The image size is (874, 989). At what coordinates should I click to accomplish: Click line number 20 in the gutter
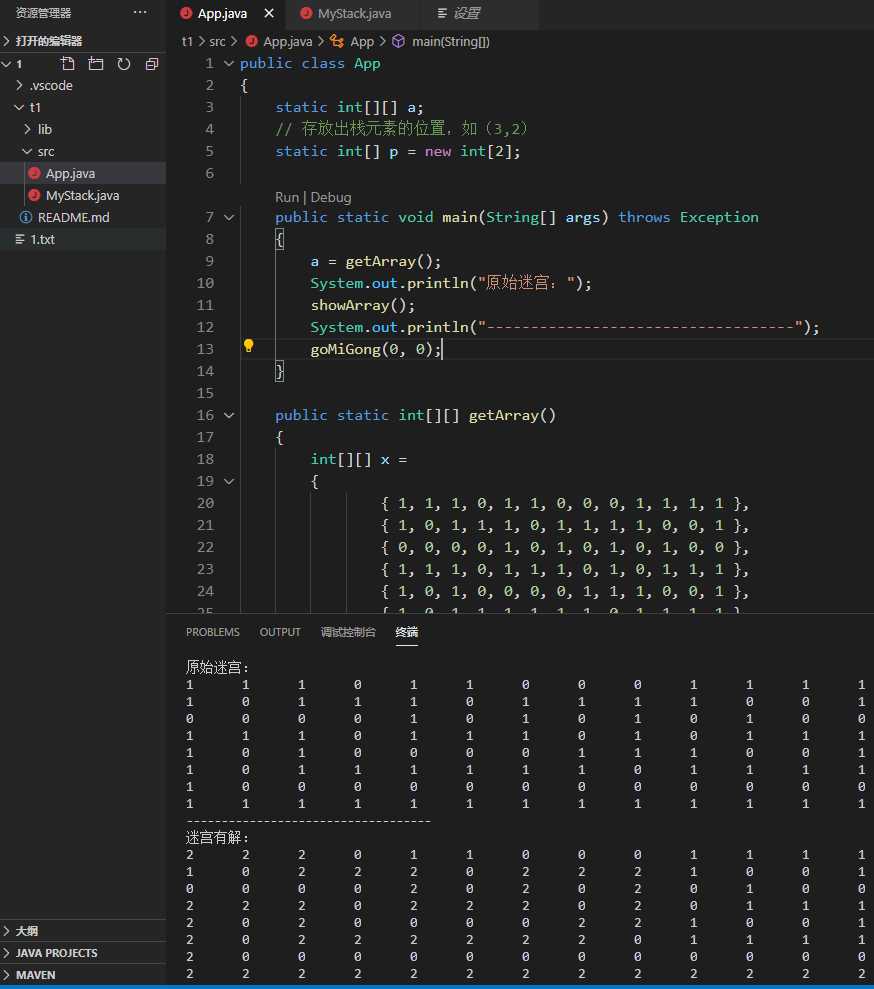point(205,503)
